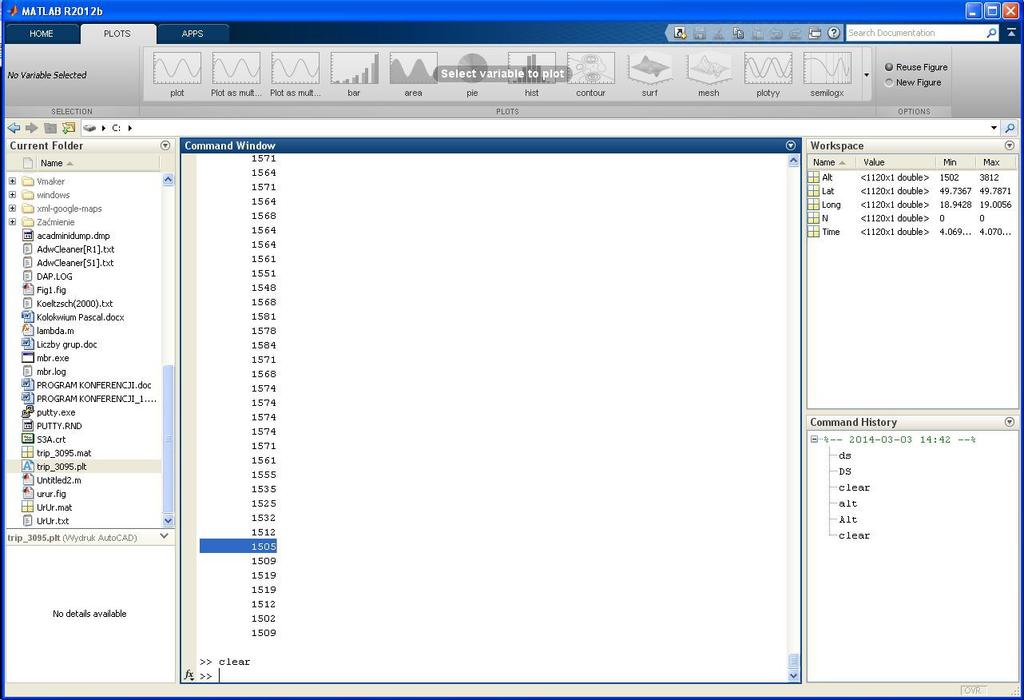Click the Save icon in quick access toolbar
Screen dimensions: 1024x700
tap(699, 33)
